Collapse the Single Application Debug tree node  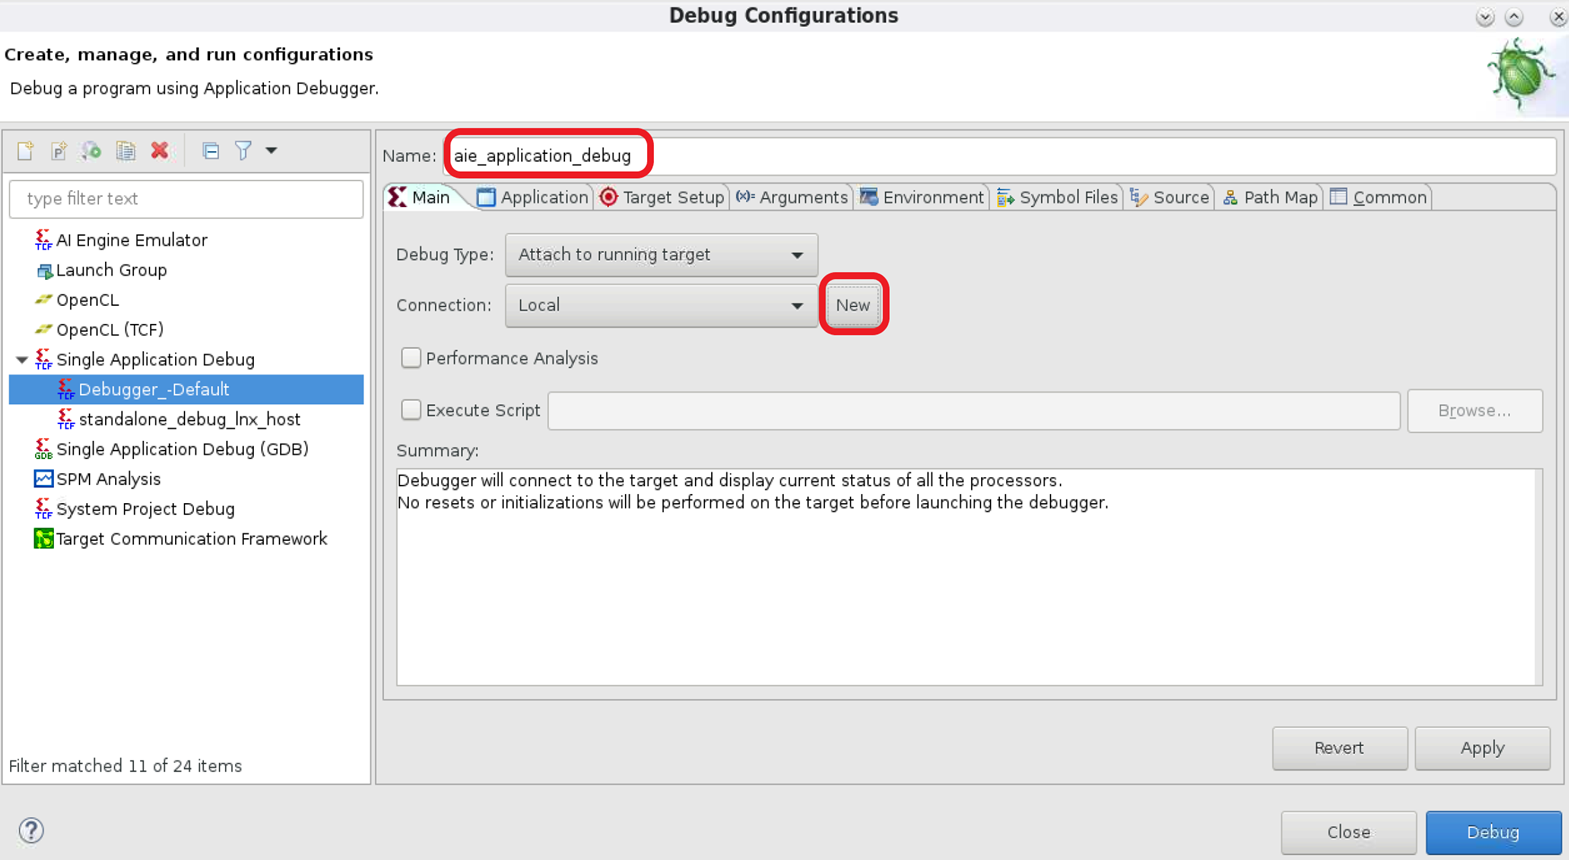[x=22, y=360]
